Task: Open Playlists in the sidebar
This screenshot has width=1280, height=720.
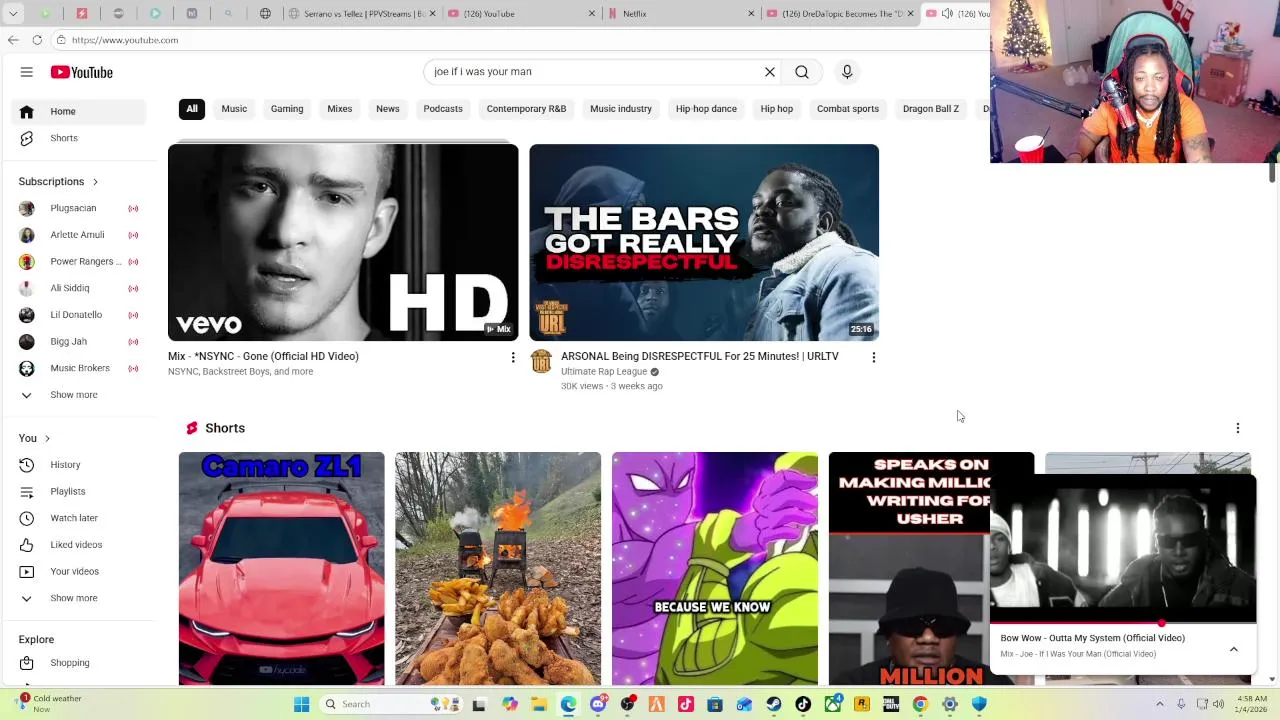Action: pyautogui.click(x=80, y=491)
